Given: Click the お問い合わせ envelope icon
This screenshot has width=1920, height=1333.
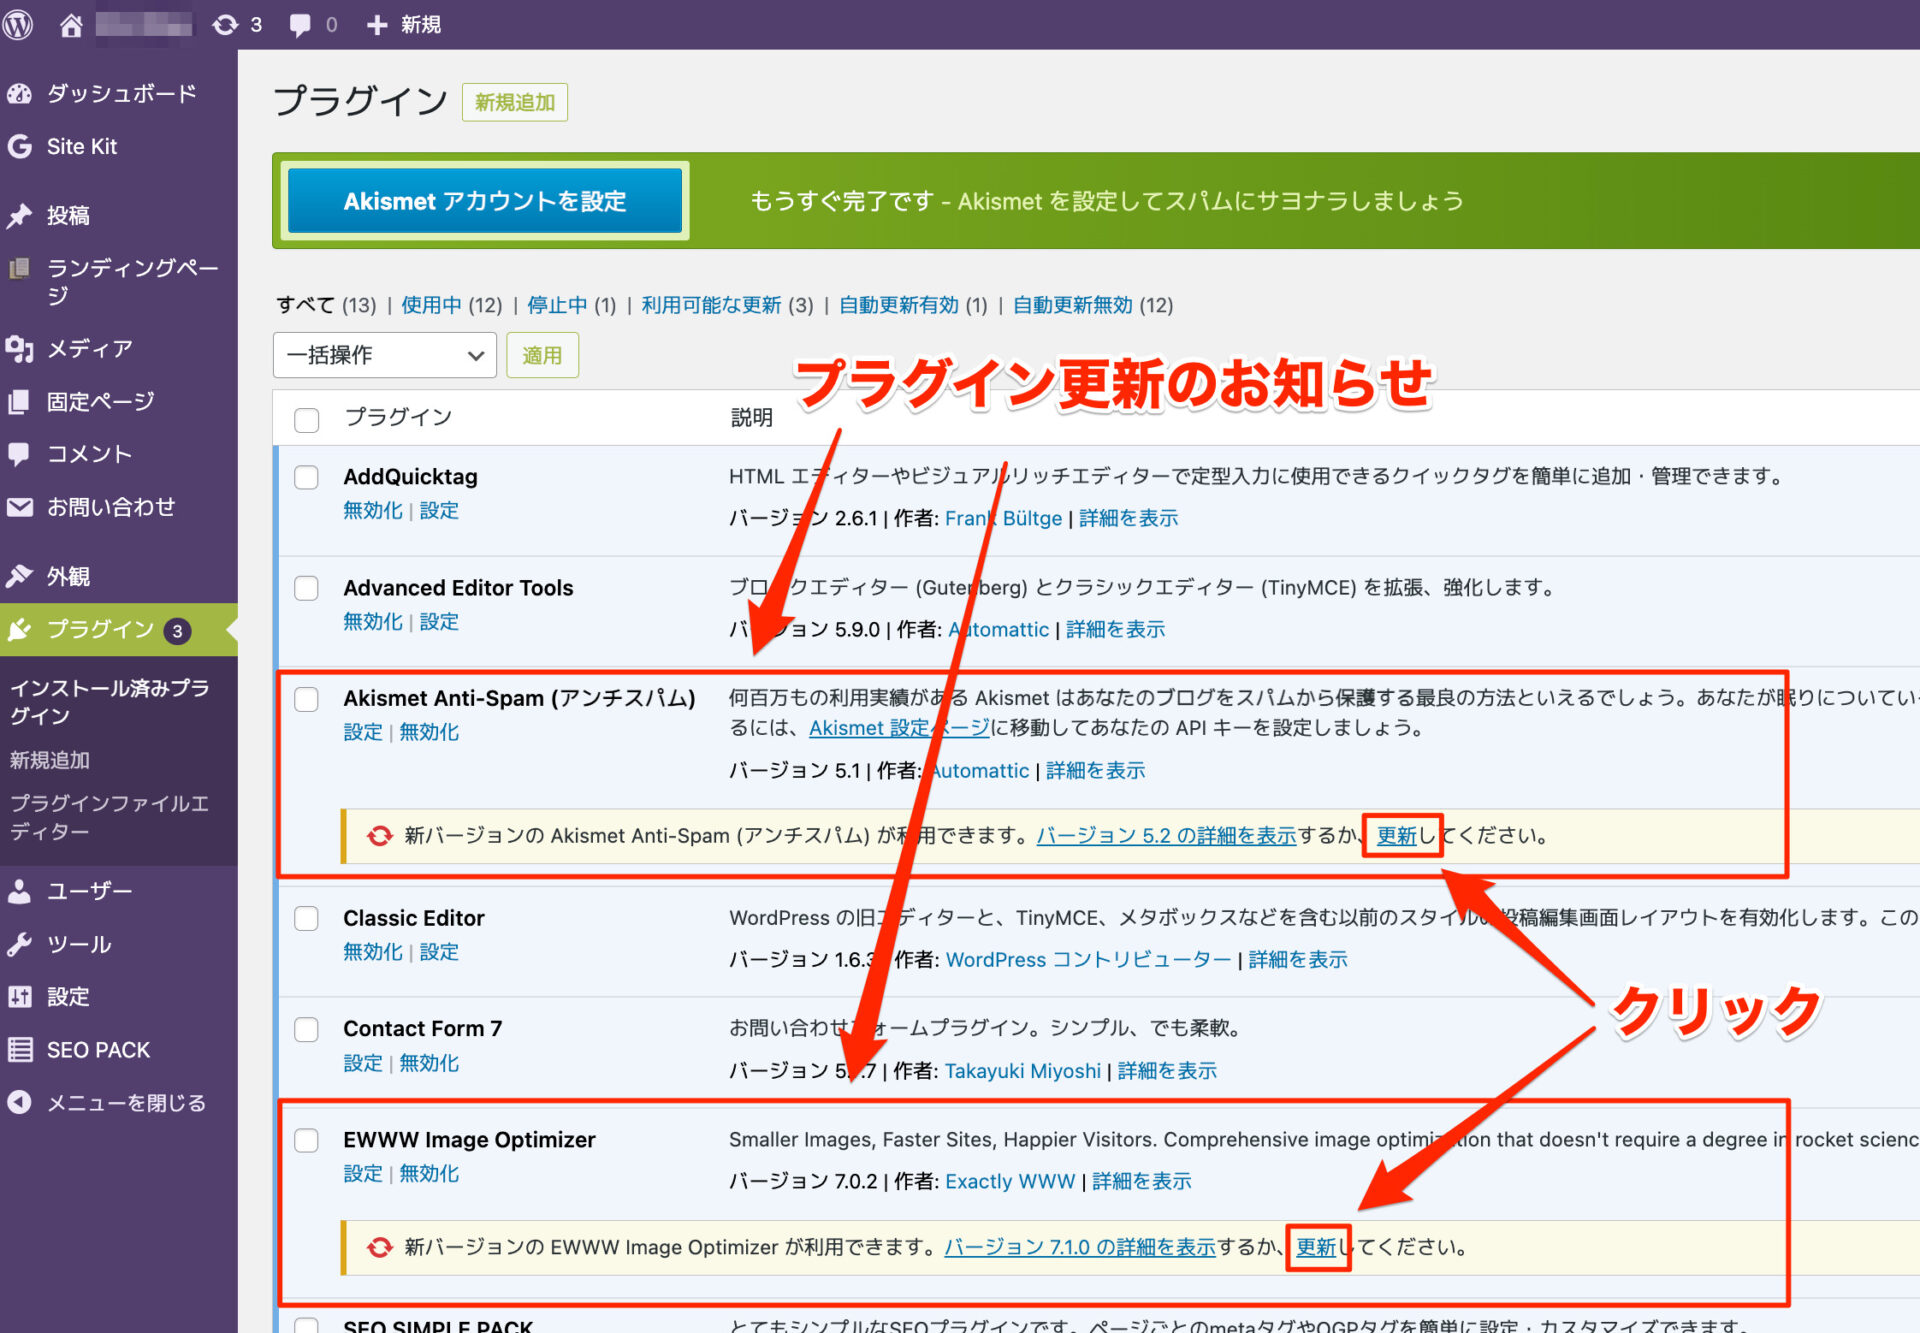Looking at the screenshot, I should tap(19, 507).
